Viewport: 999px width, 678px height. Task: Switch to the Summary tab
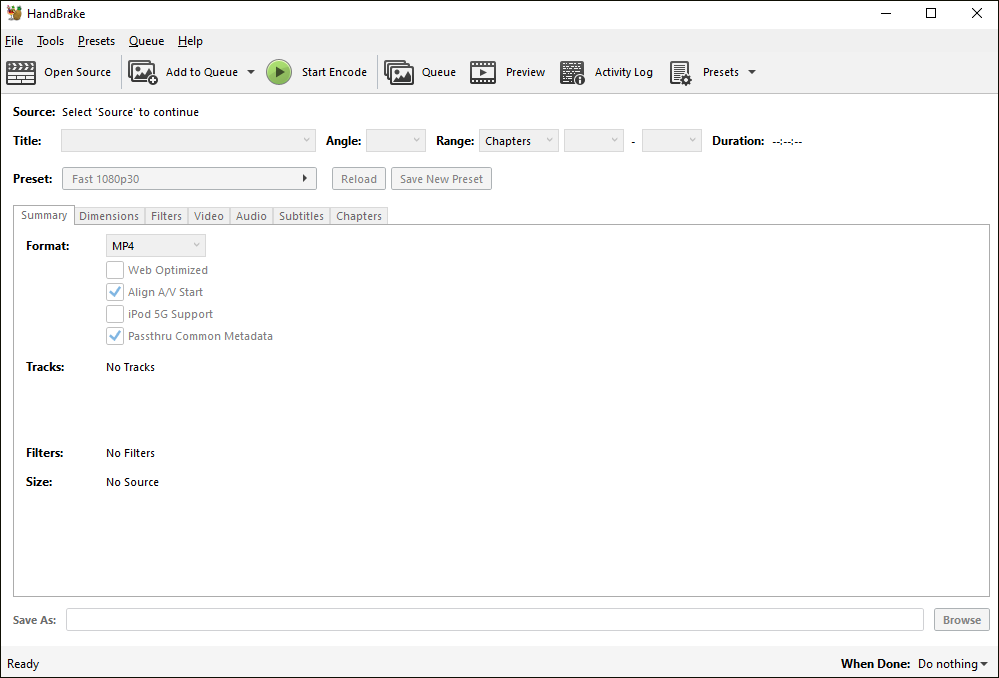pyautogui.click(x=44, y=215)
